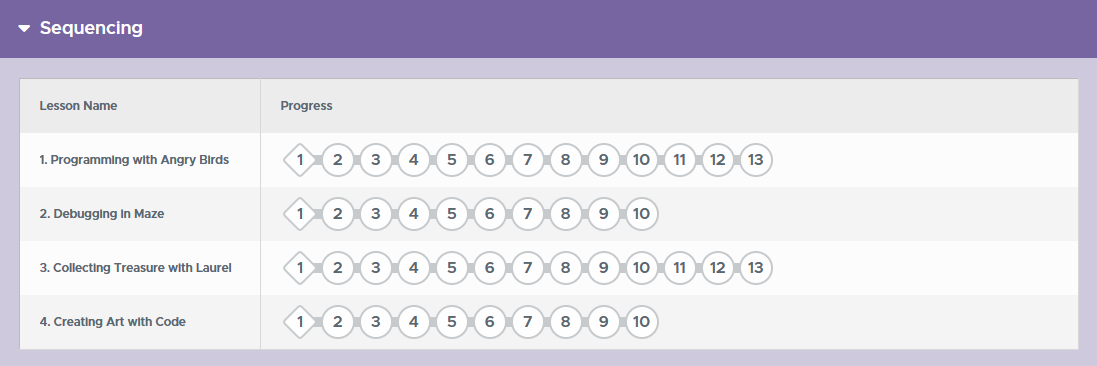This screenshot has width=1097, height=366.
Task: Go to level 9 in Angry Birds lesson
Action: coord(603,160)
